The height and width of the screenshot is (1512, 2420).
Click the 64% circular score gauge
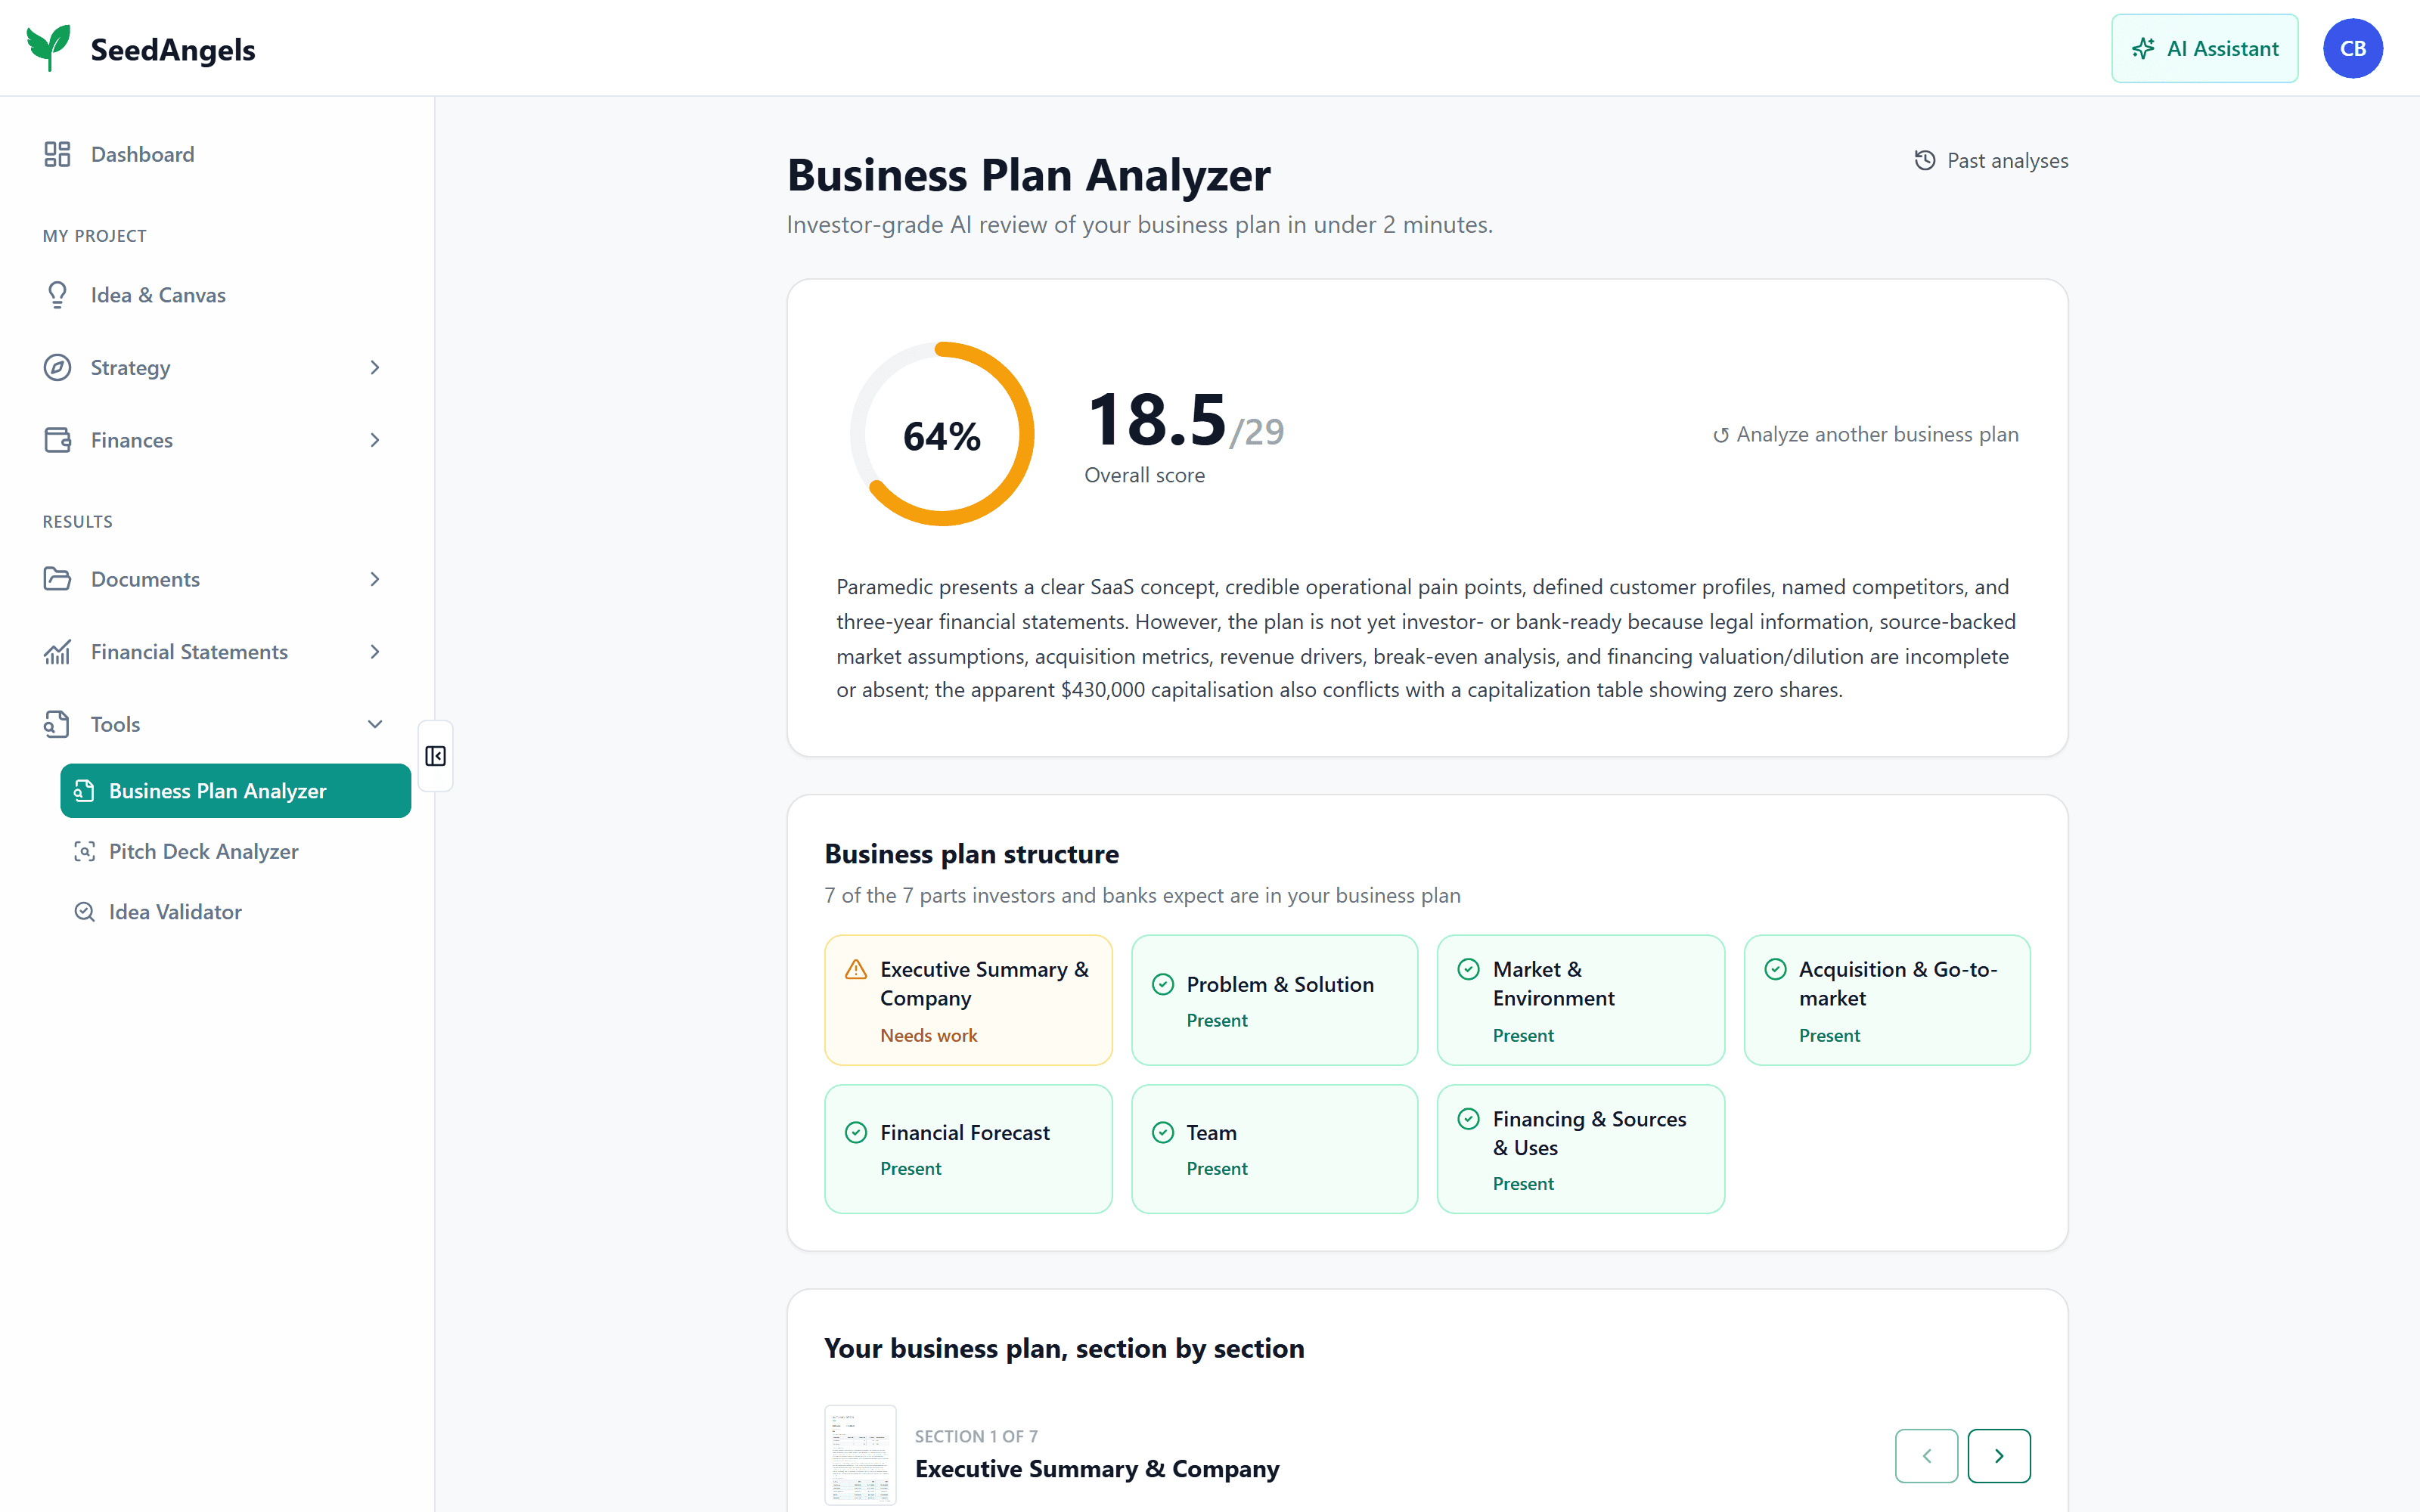click(x=942, y=434)
